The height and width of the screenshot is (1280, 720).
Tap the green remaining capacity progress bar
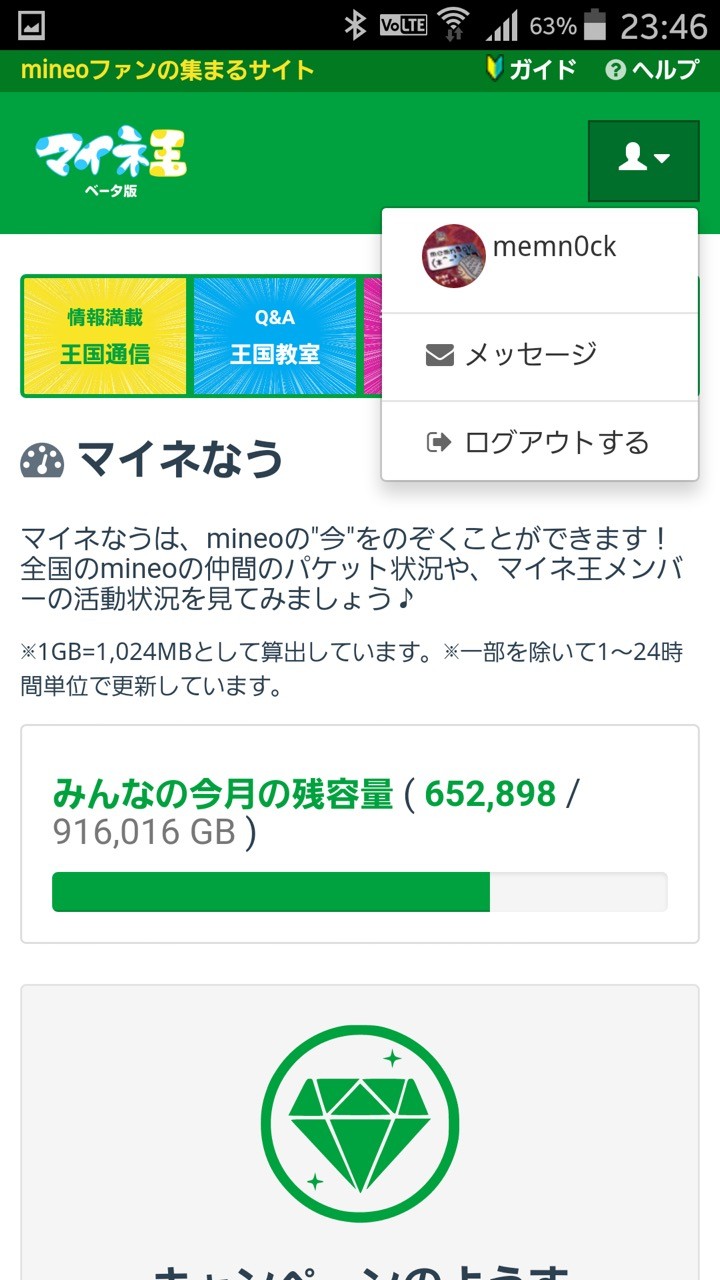coord(360,892)
